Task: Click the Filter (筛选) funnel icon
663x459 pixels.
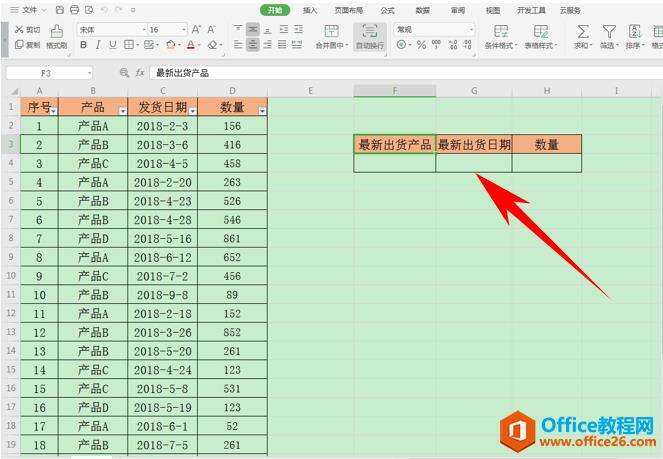Action: (609, 32)
